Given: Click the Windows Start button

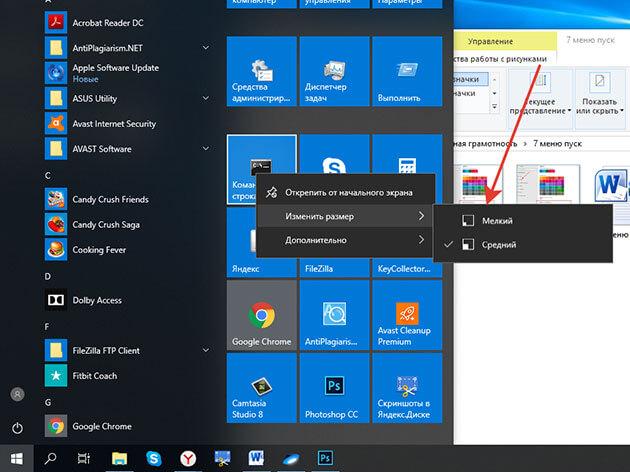Looking at the screenshot, I should pos(17,458).
